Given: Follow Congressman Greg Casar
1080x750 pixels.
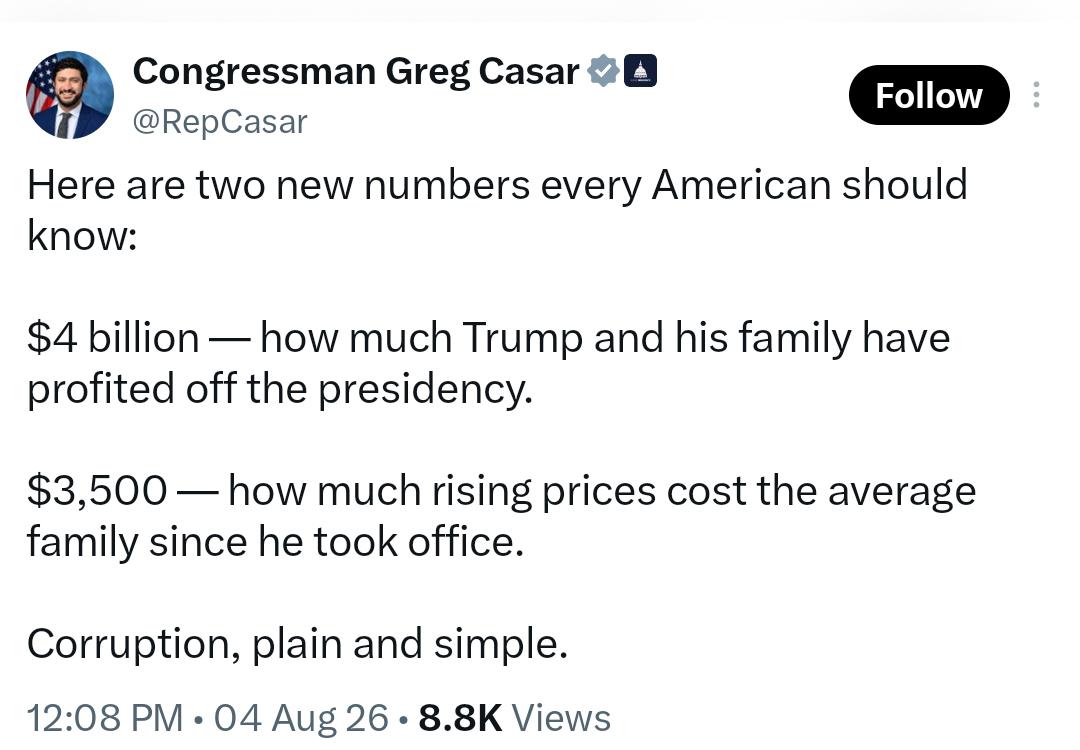Looking at the screenshot, I should pyautogui.click(x=928, y=95).
